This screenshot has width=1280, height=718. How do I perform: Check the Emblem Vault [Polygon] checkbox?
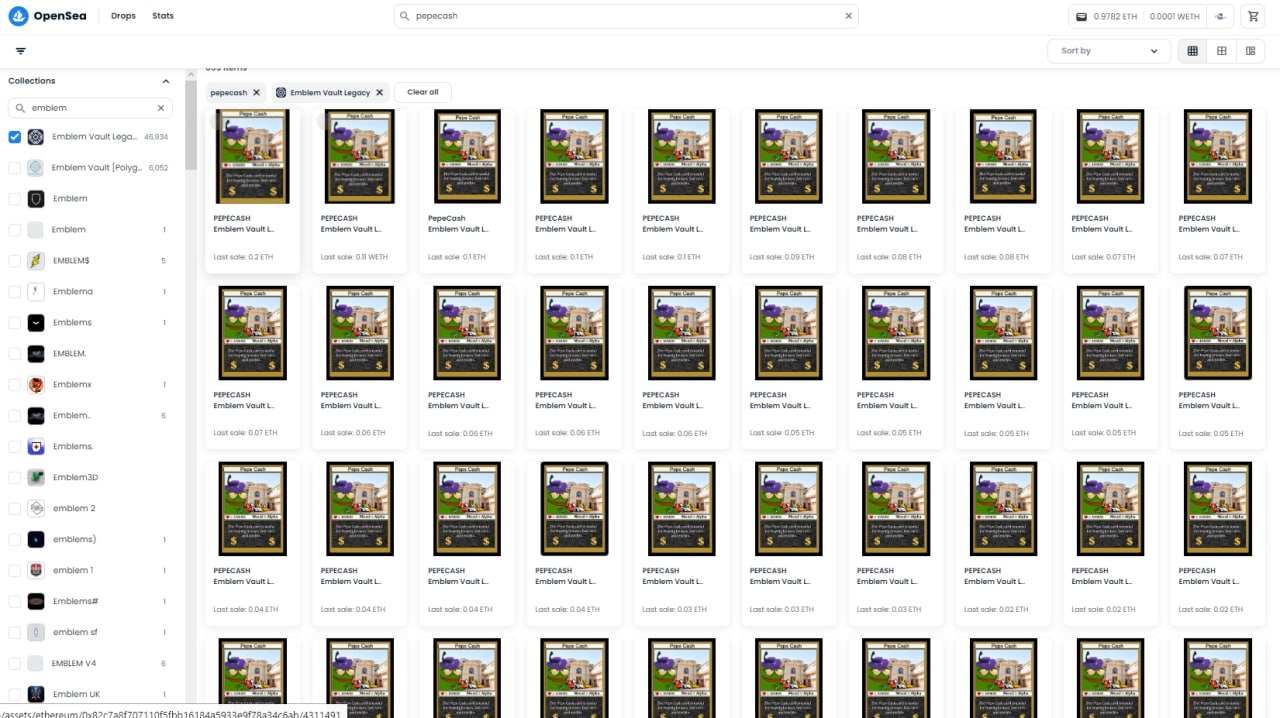pos(14,168)
